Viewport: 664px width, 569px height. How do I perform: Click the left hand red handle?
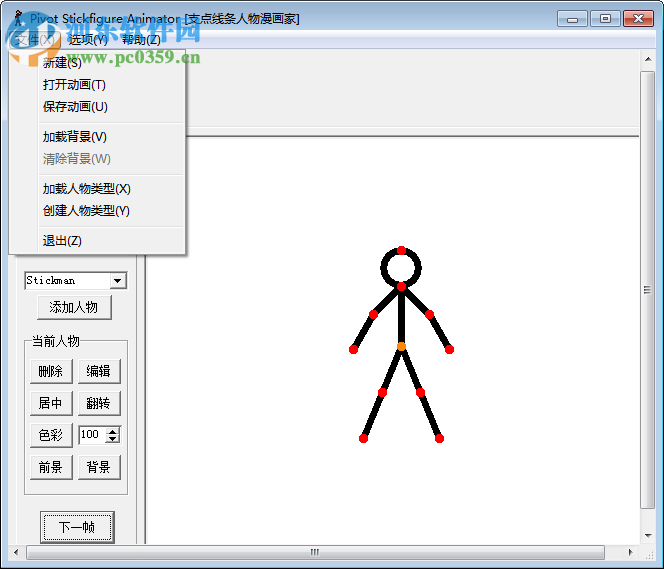coord(353,349)
